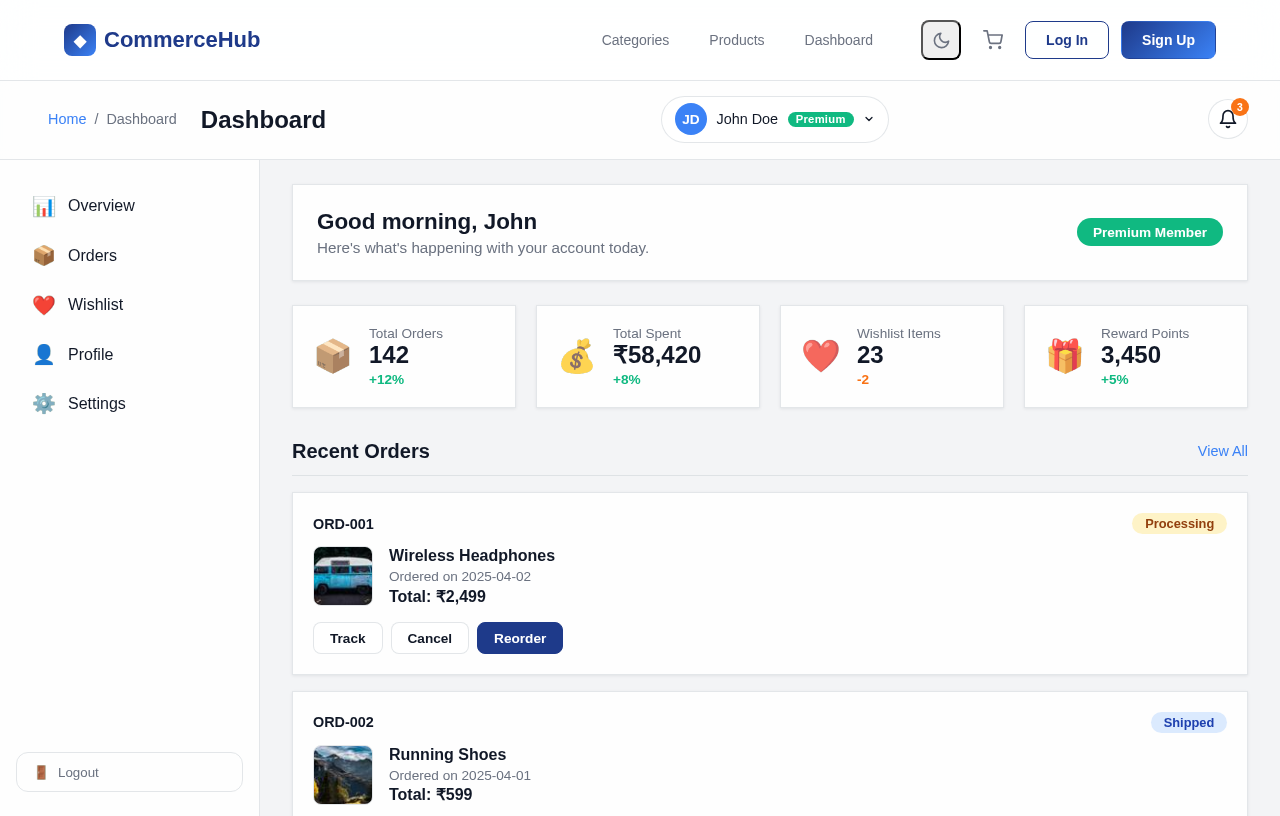Click the ₹58,420 total spent value
This screenshot has height=816, width=1280.
(657, 355)
